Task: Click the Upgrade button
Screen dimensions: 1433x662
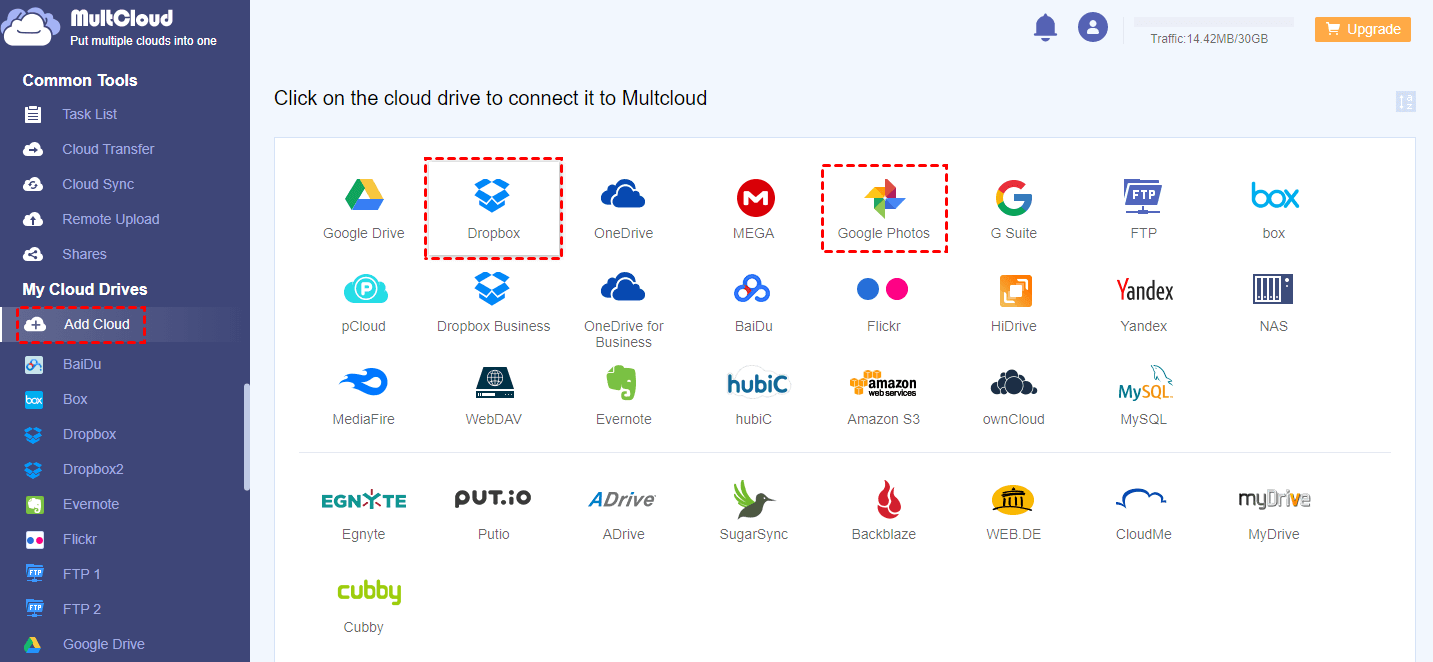Action: point(1363,29)
